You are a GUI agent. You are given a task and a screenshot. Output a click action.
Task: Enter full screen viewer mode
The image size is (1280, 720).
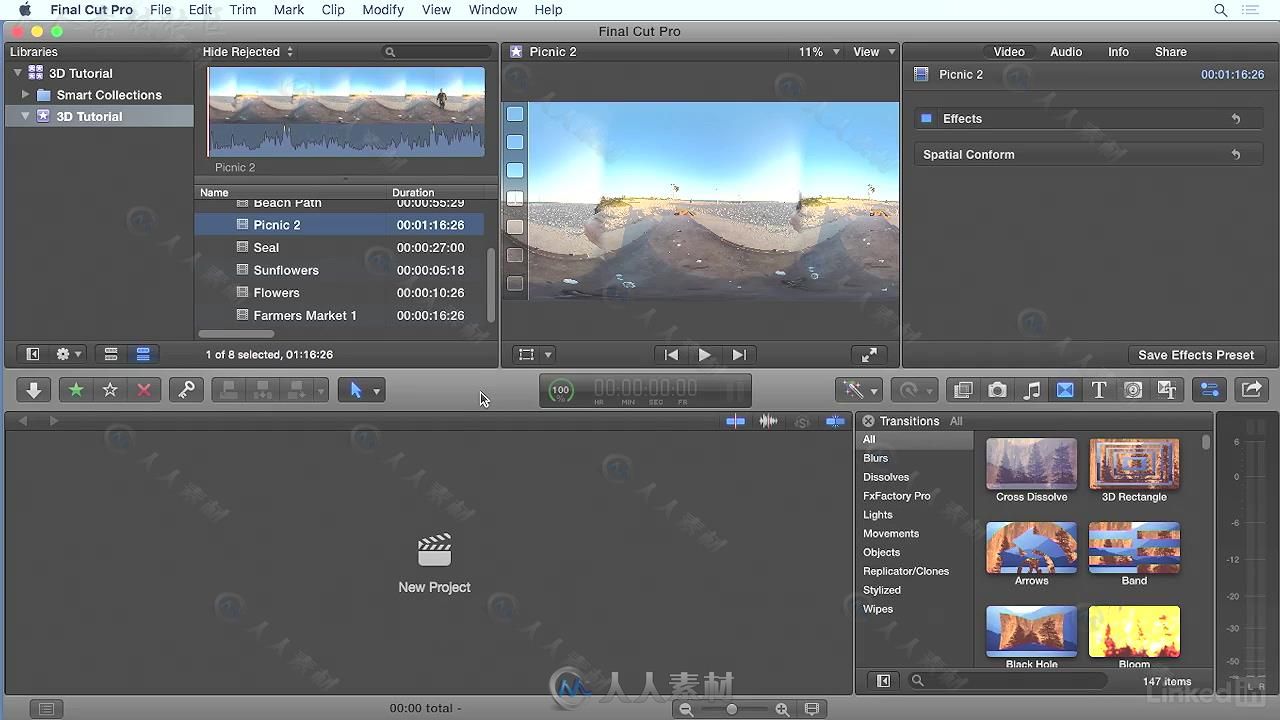(x=869, y=354)
